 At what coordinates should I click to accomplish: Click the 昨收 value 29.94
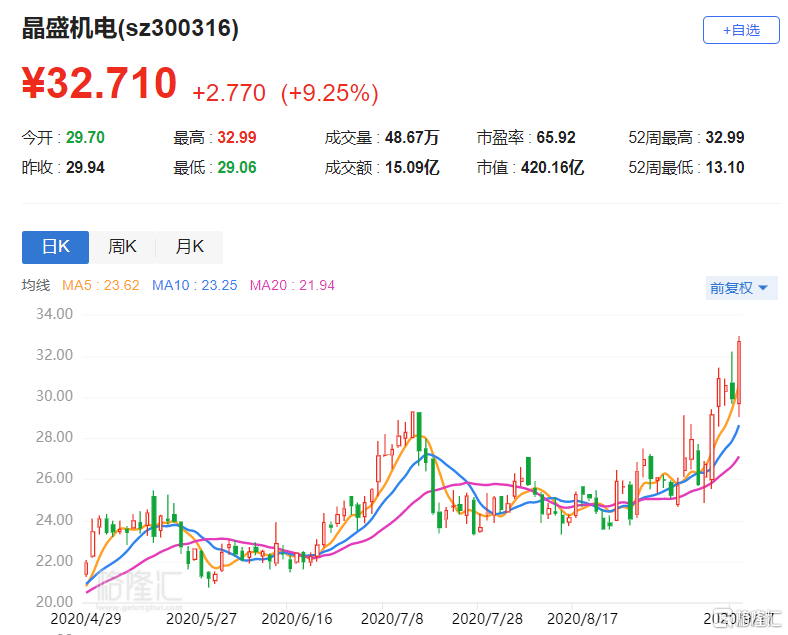[85, 167]
